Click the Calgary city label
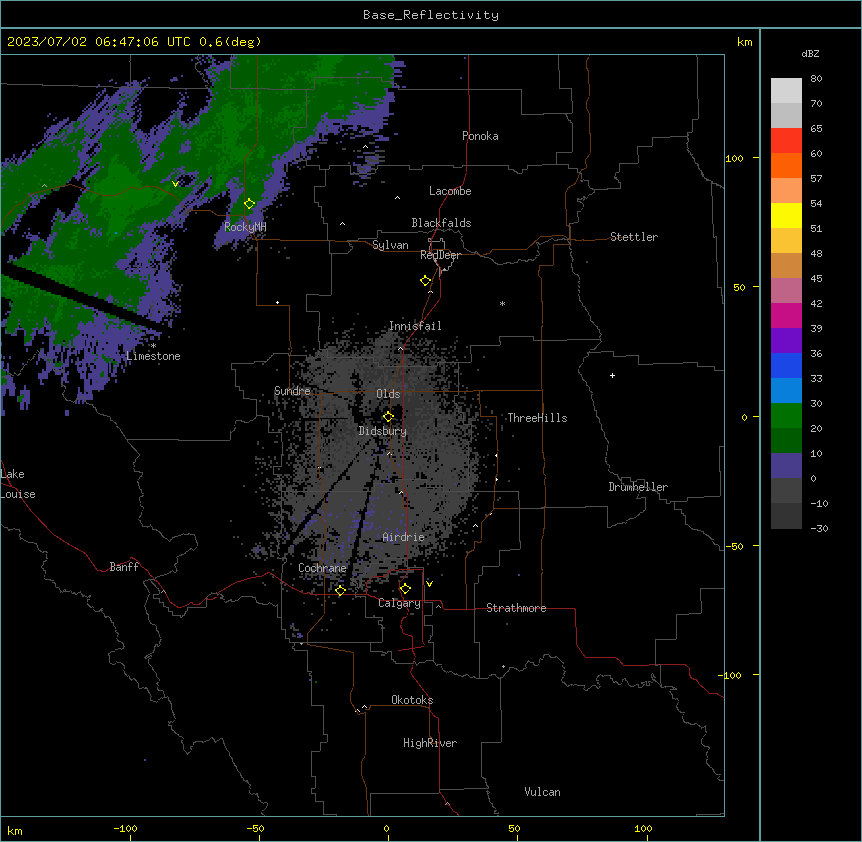The width and height of the screenshot is (862, 842). (x=400, y=603)
